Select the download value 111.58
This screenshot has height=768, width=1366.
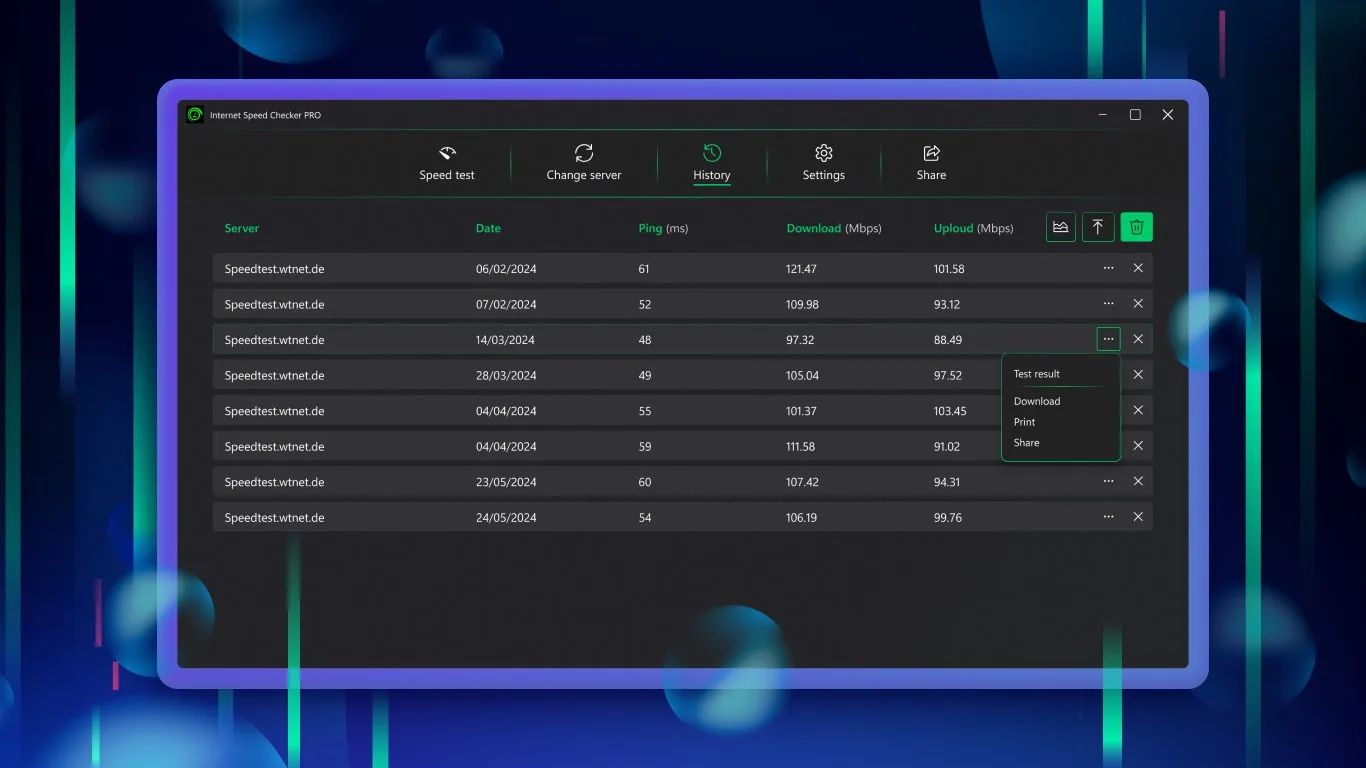point(800,447)
